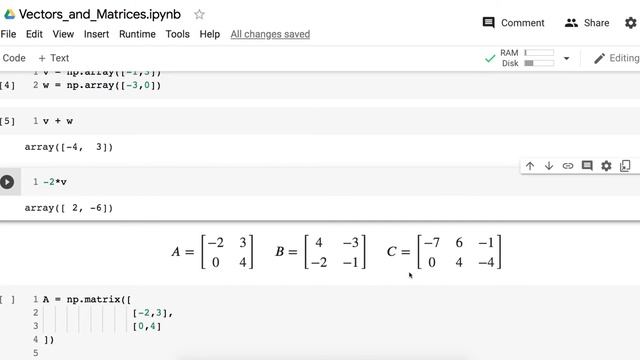Open the Insert menu
Viewport: 640px width, 360px height.
(96, 34)
